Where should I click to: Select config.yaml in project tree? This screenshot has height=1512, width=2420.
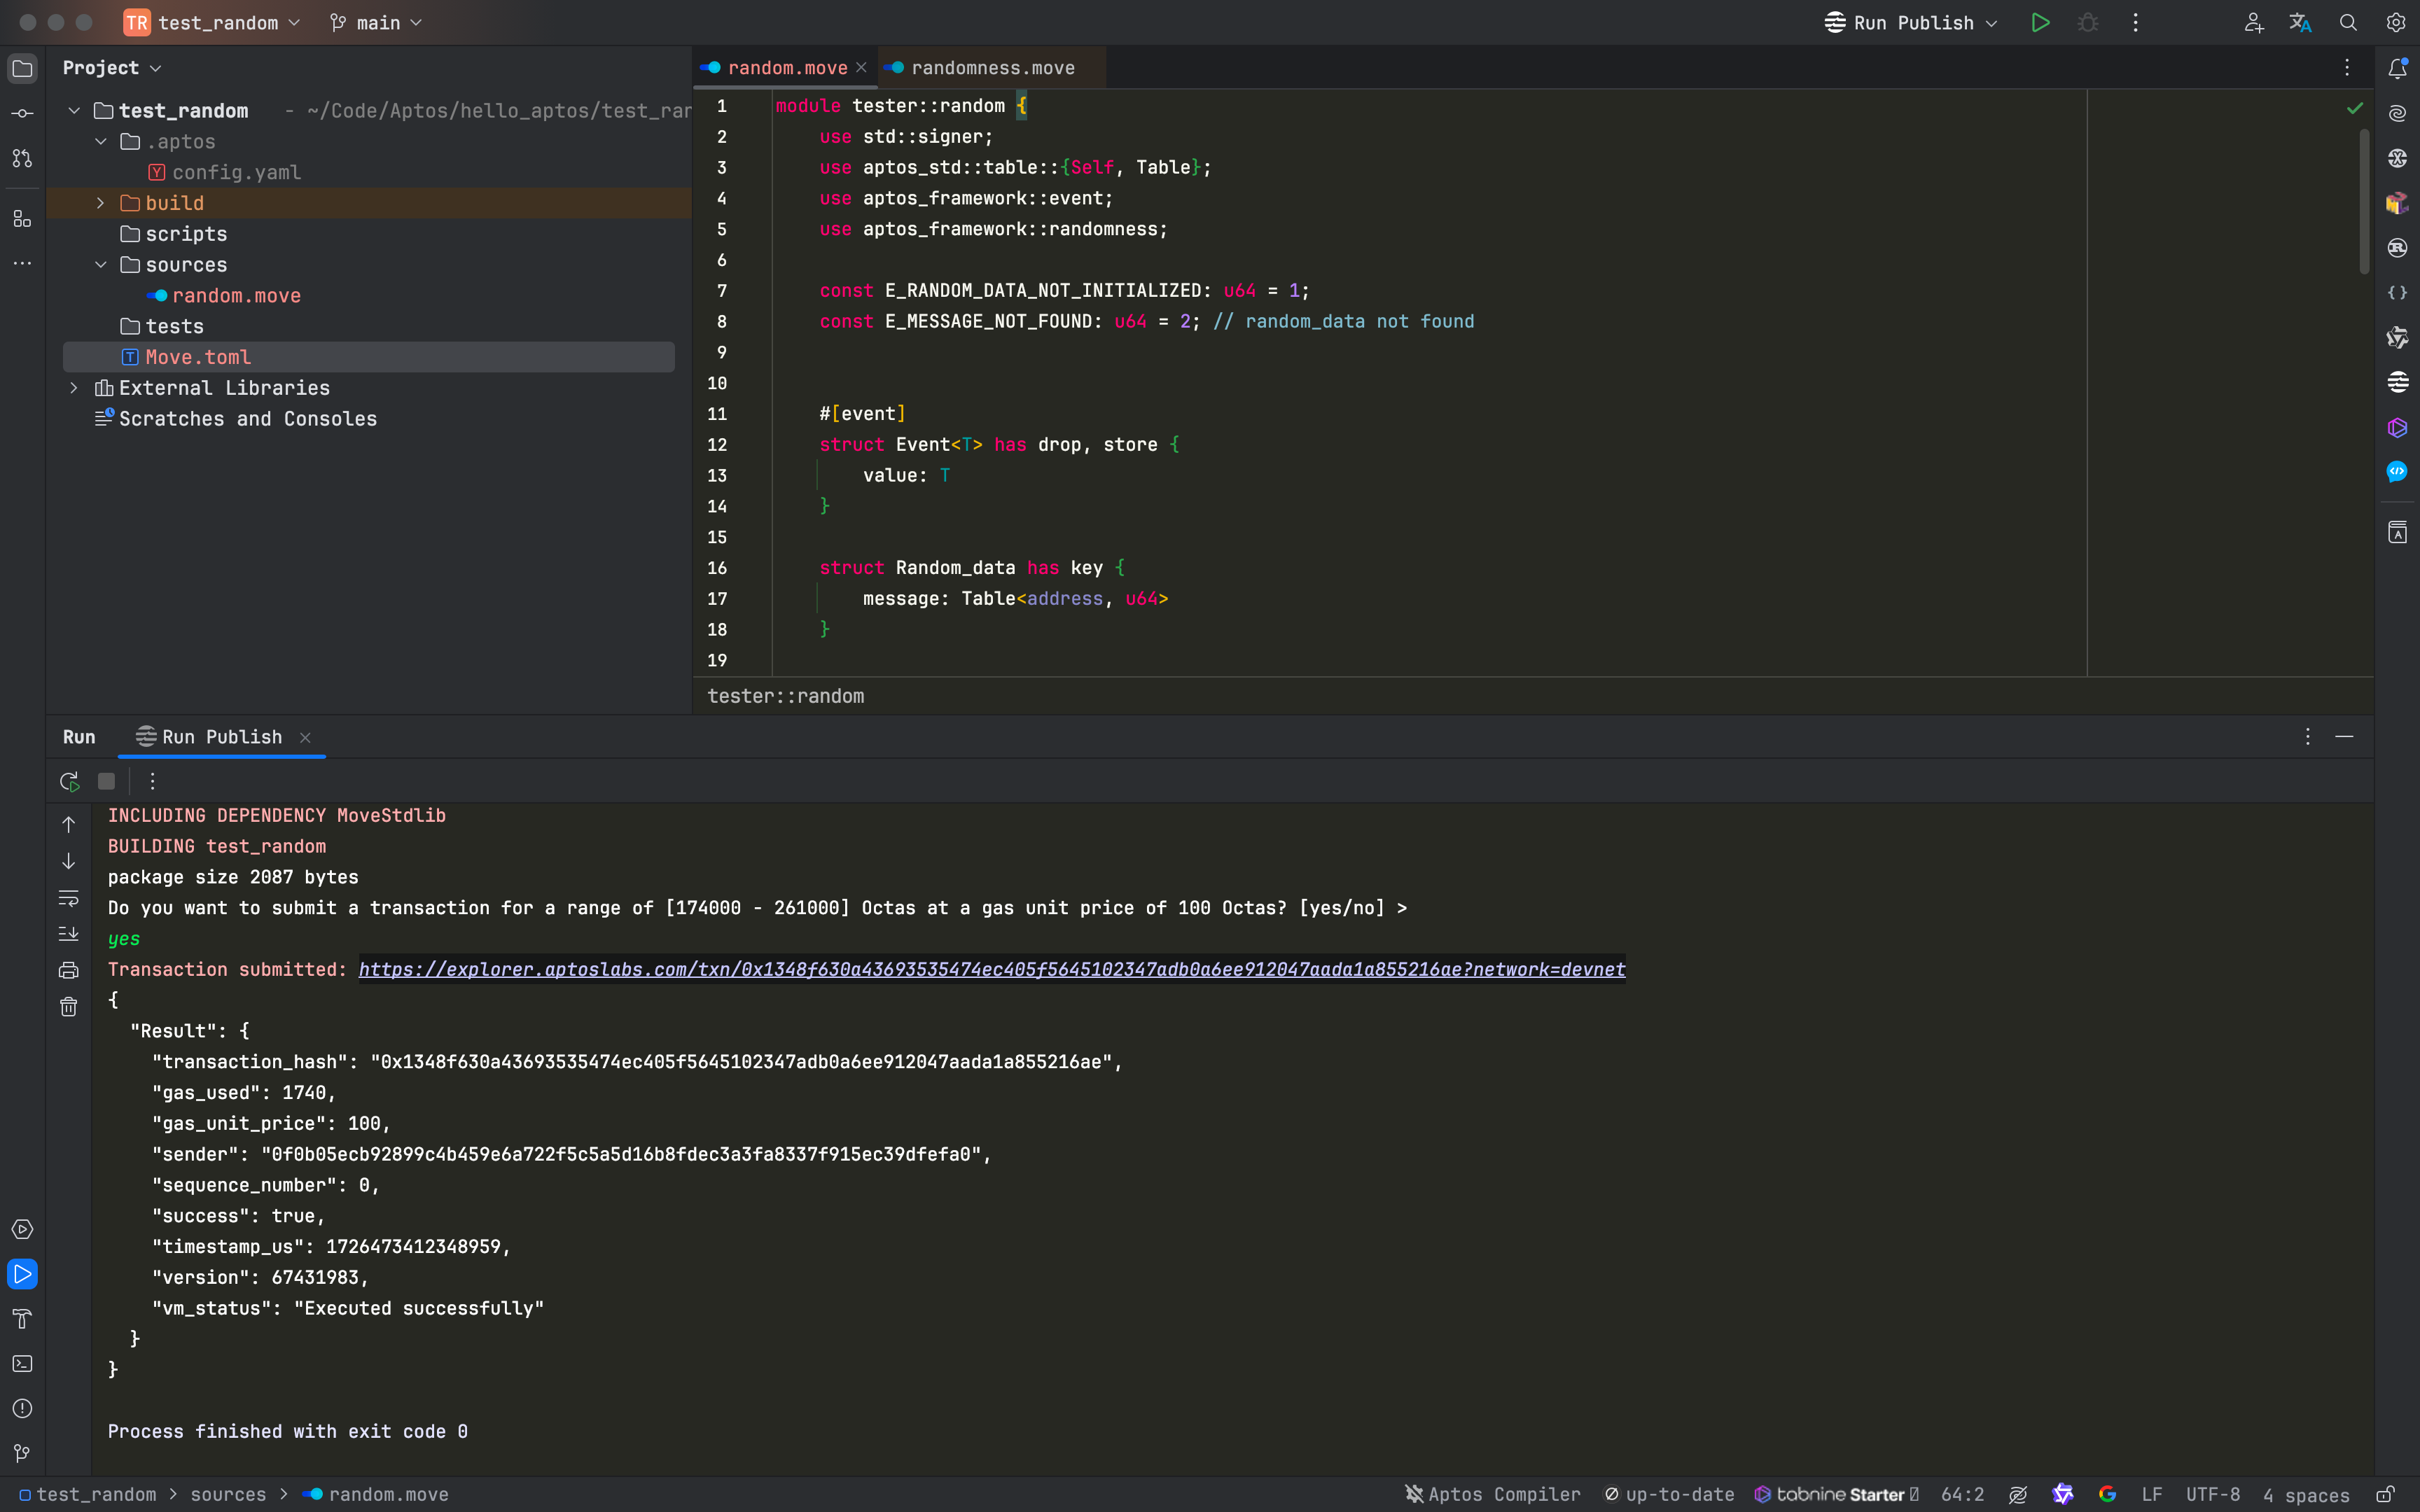click(x=236, y=173)
